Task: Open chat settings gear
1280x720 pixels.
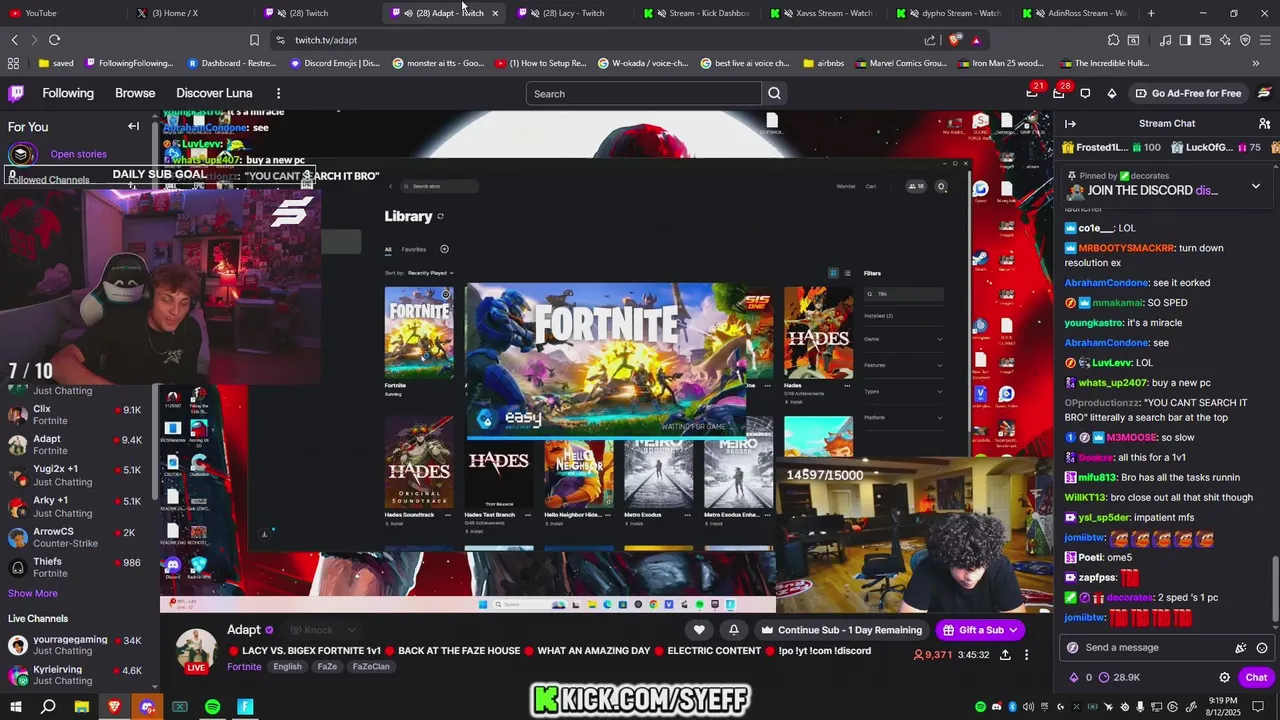Action: (1224, 677)
